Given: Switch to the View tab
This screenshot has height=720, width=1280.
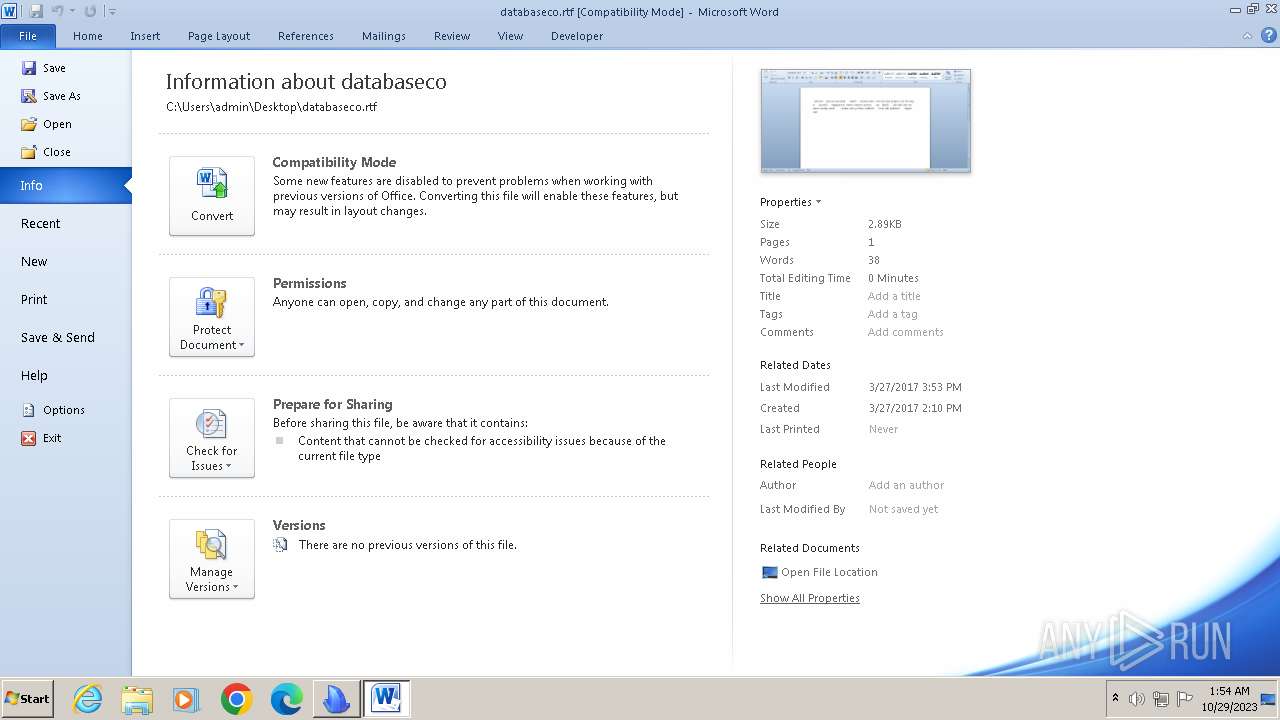Looking at the screenshot, I should coord(510,36).
